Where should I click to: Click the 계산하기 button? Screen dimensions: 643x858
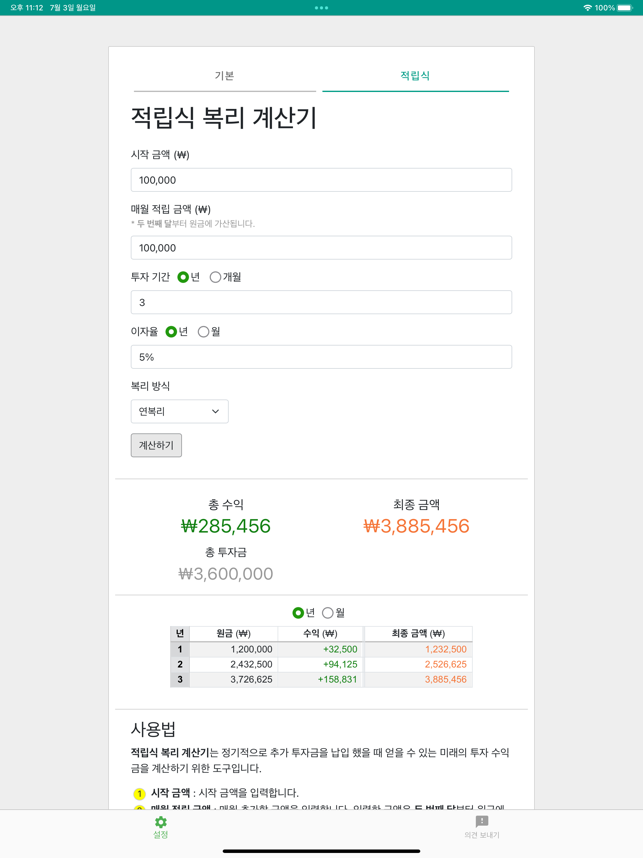[156, 445]
